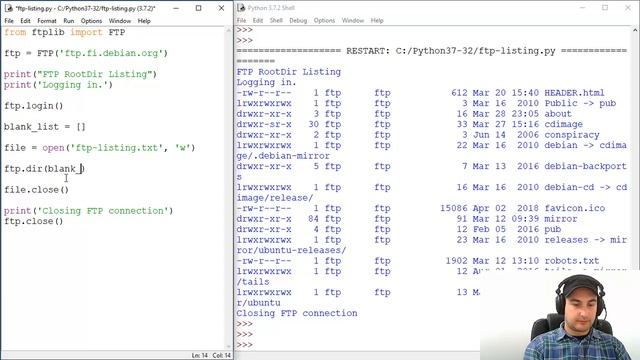Close the Python Shell window
Screen dimensions: 640x360
[628, 8]
